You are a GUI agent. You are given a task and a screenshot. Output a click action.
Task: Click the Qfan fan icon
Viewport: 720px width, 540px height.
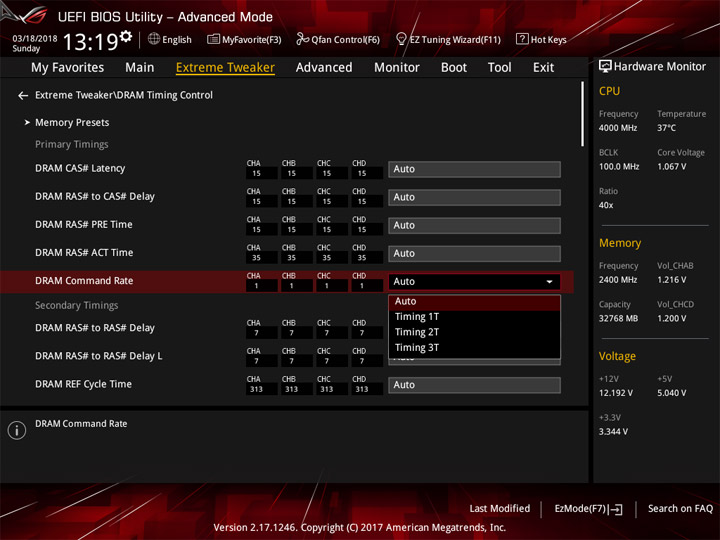pos(302,39)
